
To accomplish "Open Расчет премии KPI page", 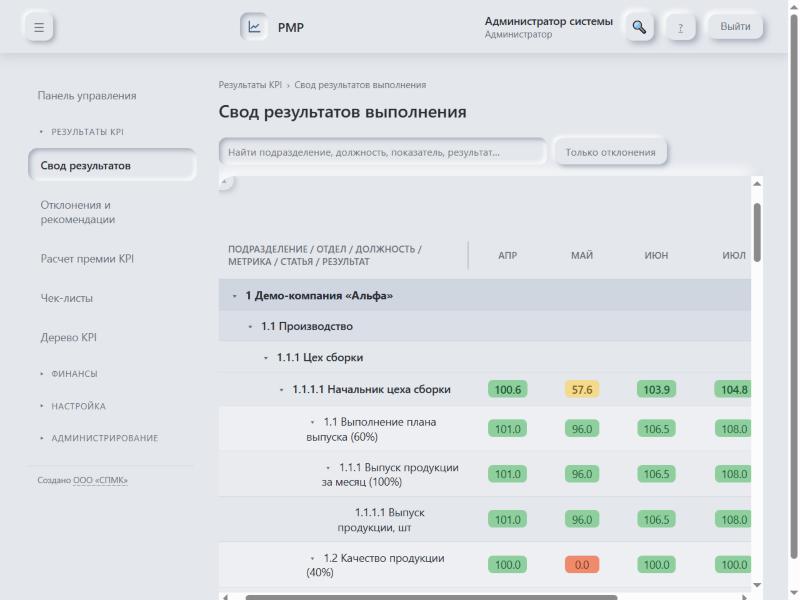I will pyautogui.click(x=87, y=259).
